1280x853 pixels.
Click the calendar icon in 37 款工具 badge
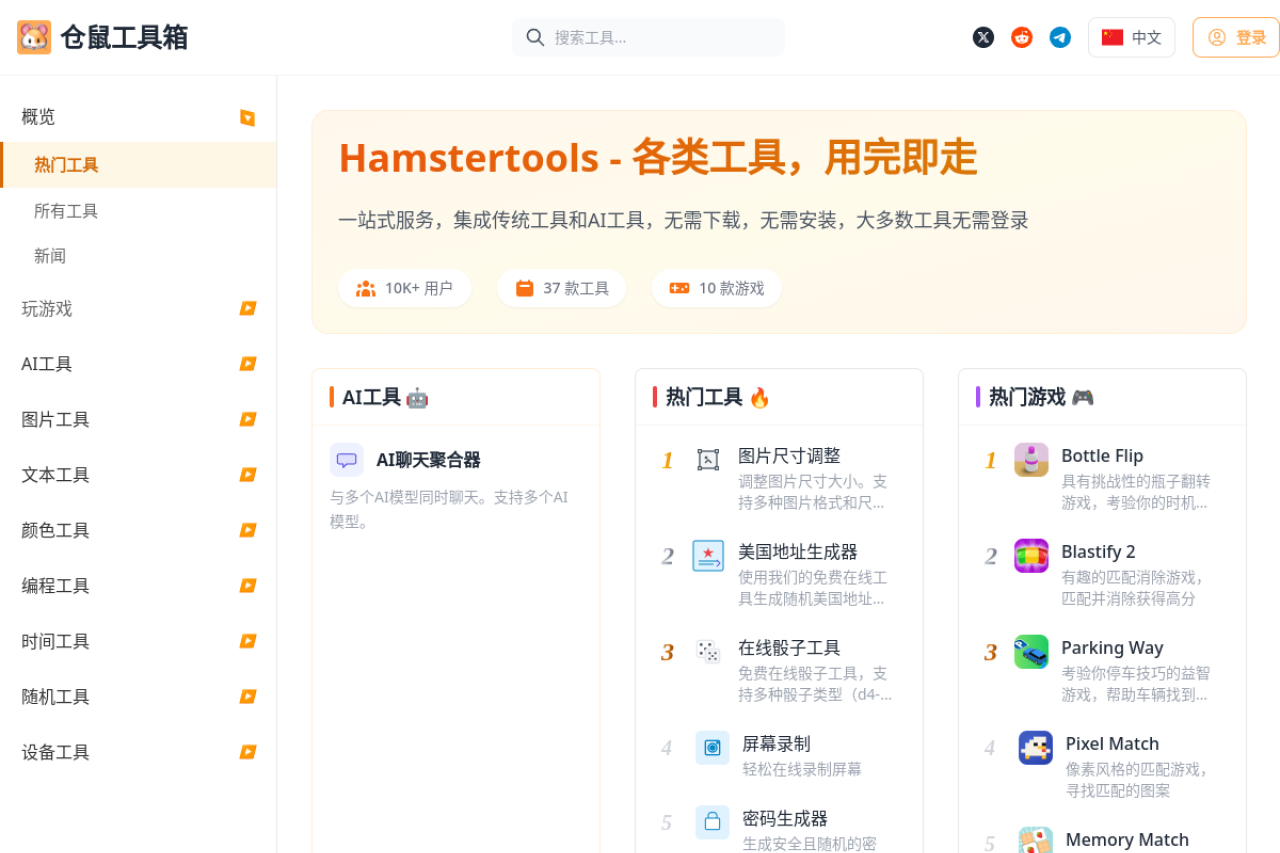point(524,288)
